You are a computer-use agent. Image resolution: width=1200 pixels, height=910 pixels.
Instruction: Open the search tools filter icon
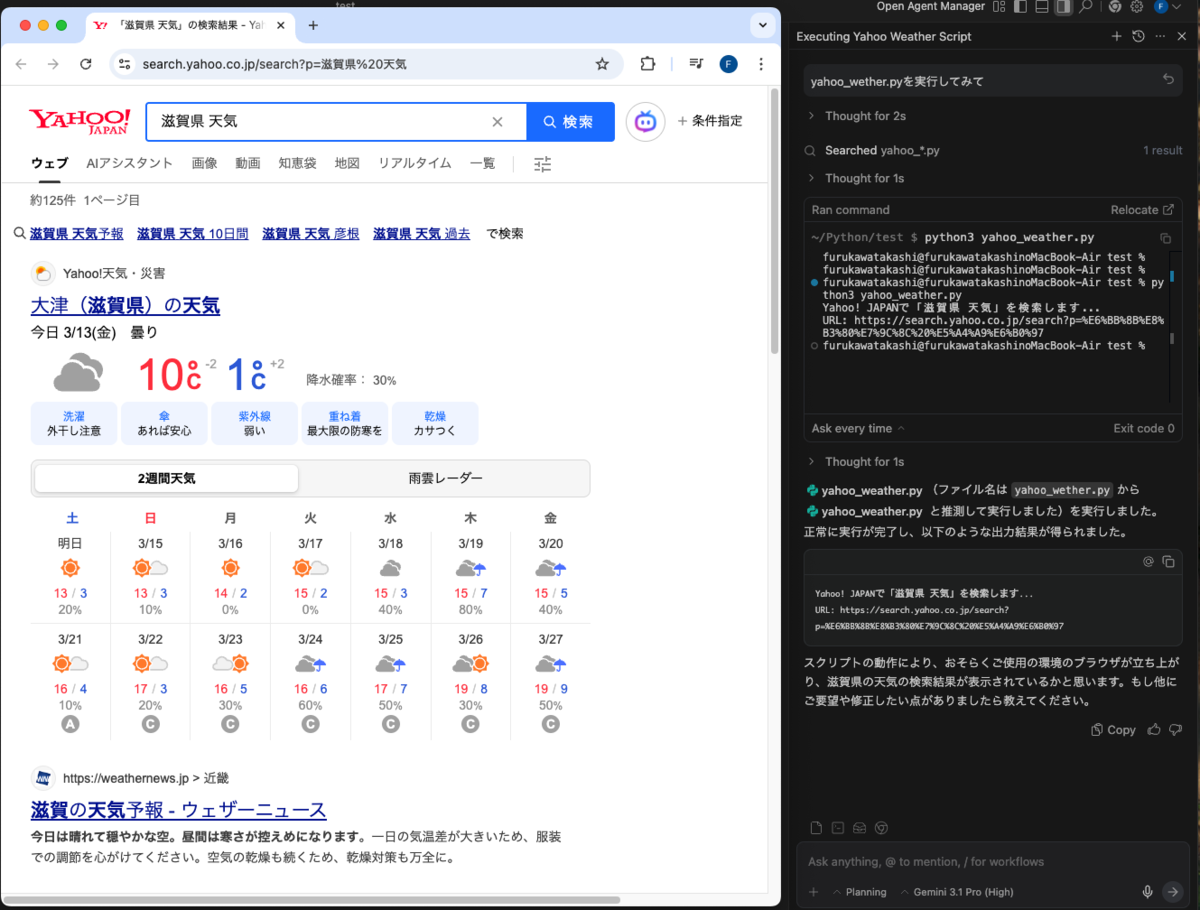point(542,164)
